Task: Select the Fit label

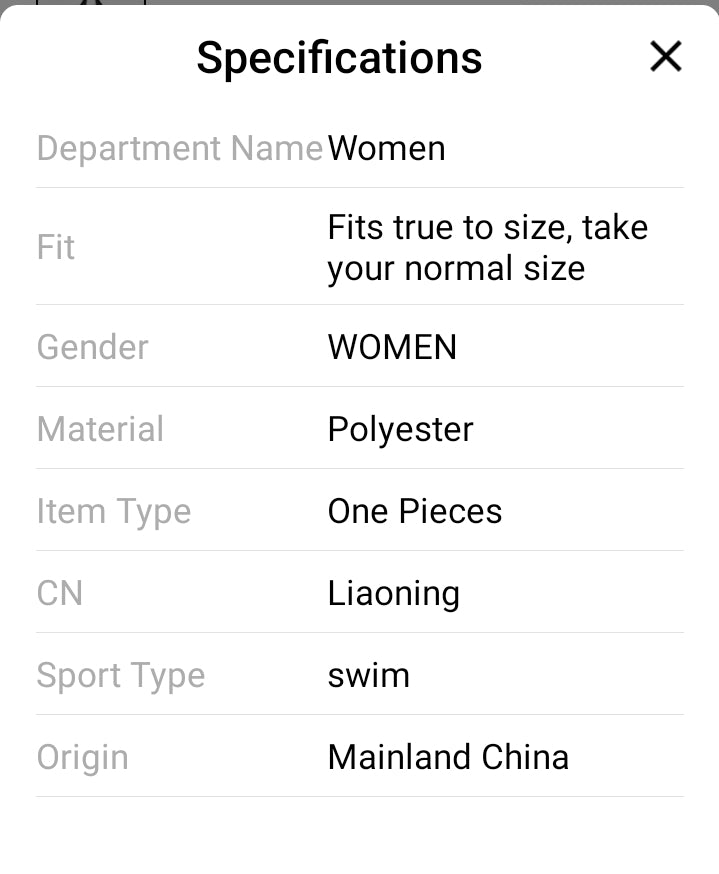Action: [x=56, y=247]
